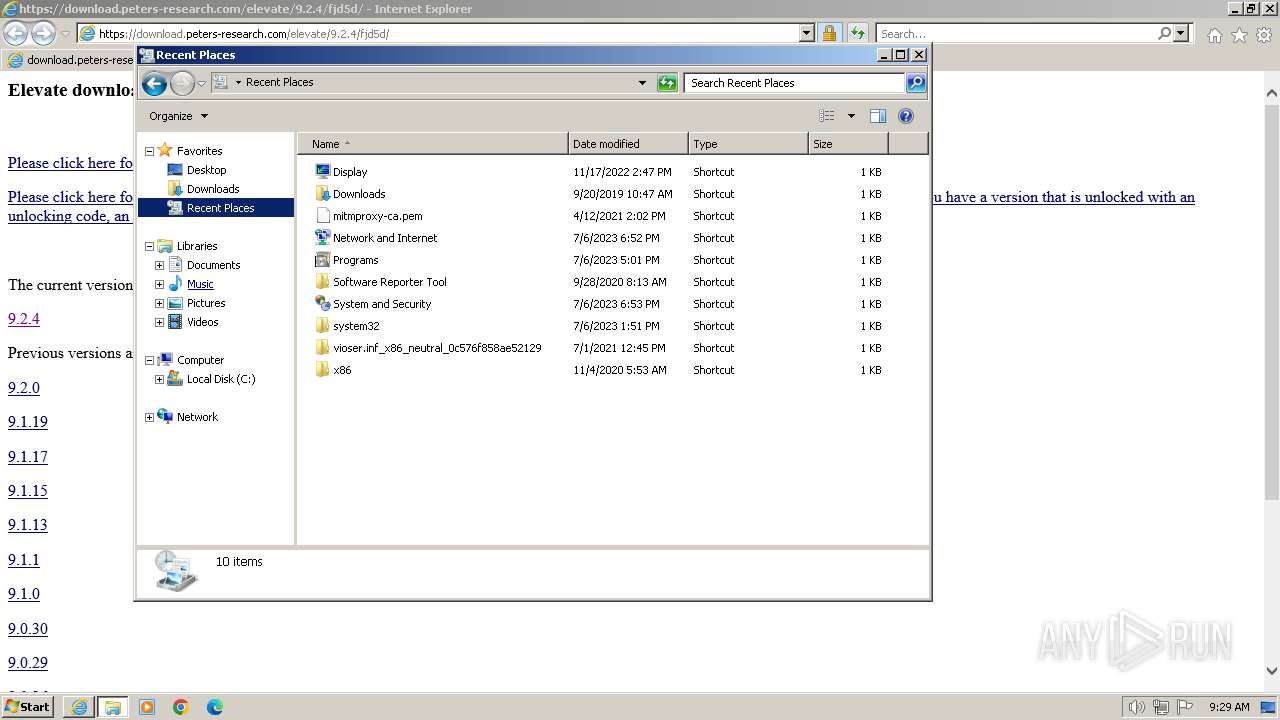Open the Organize menu

[x=178, y=116]
